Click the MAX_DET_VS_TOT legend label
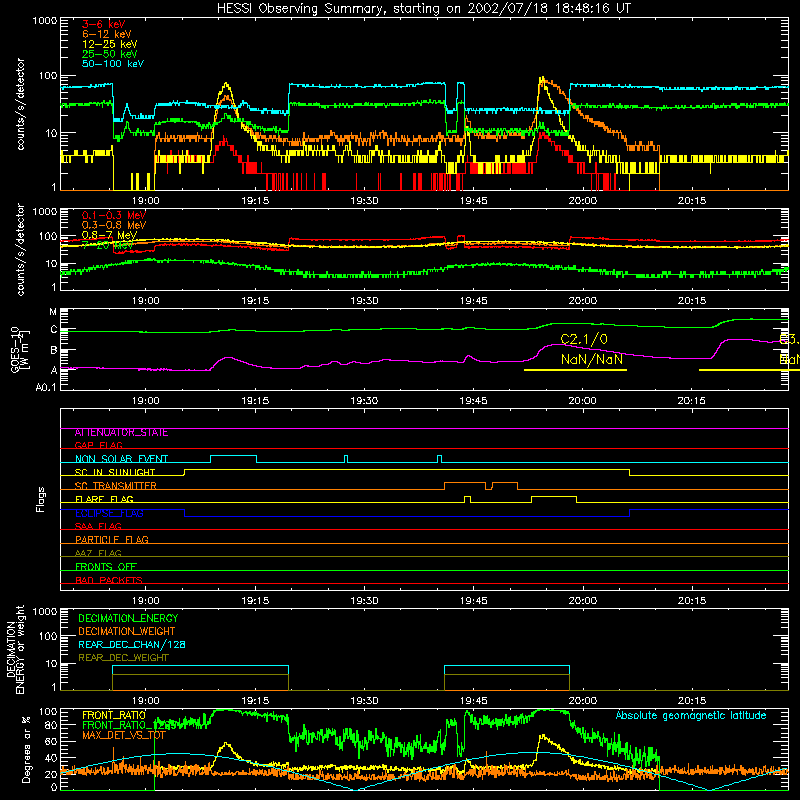This screenshot has height=800, width=800. click(124, 735)
